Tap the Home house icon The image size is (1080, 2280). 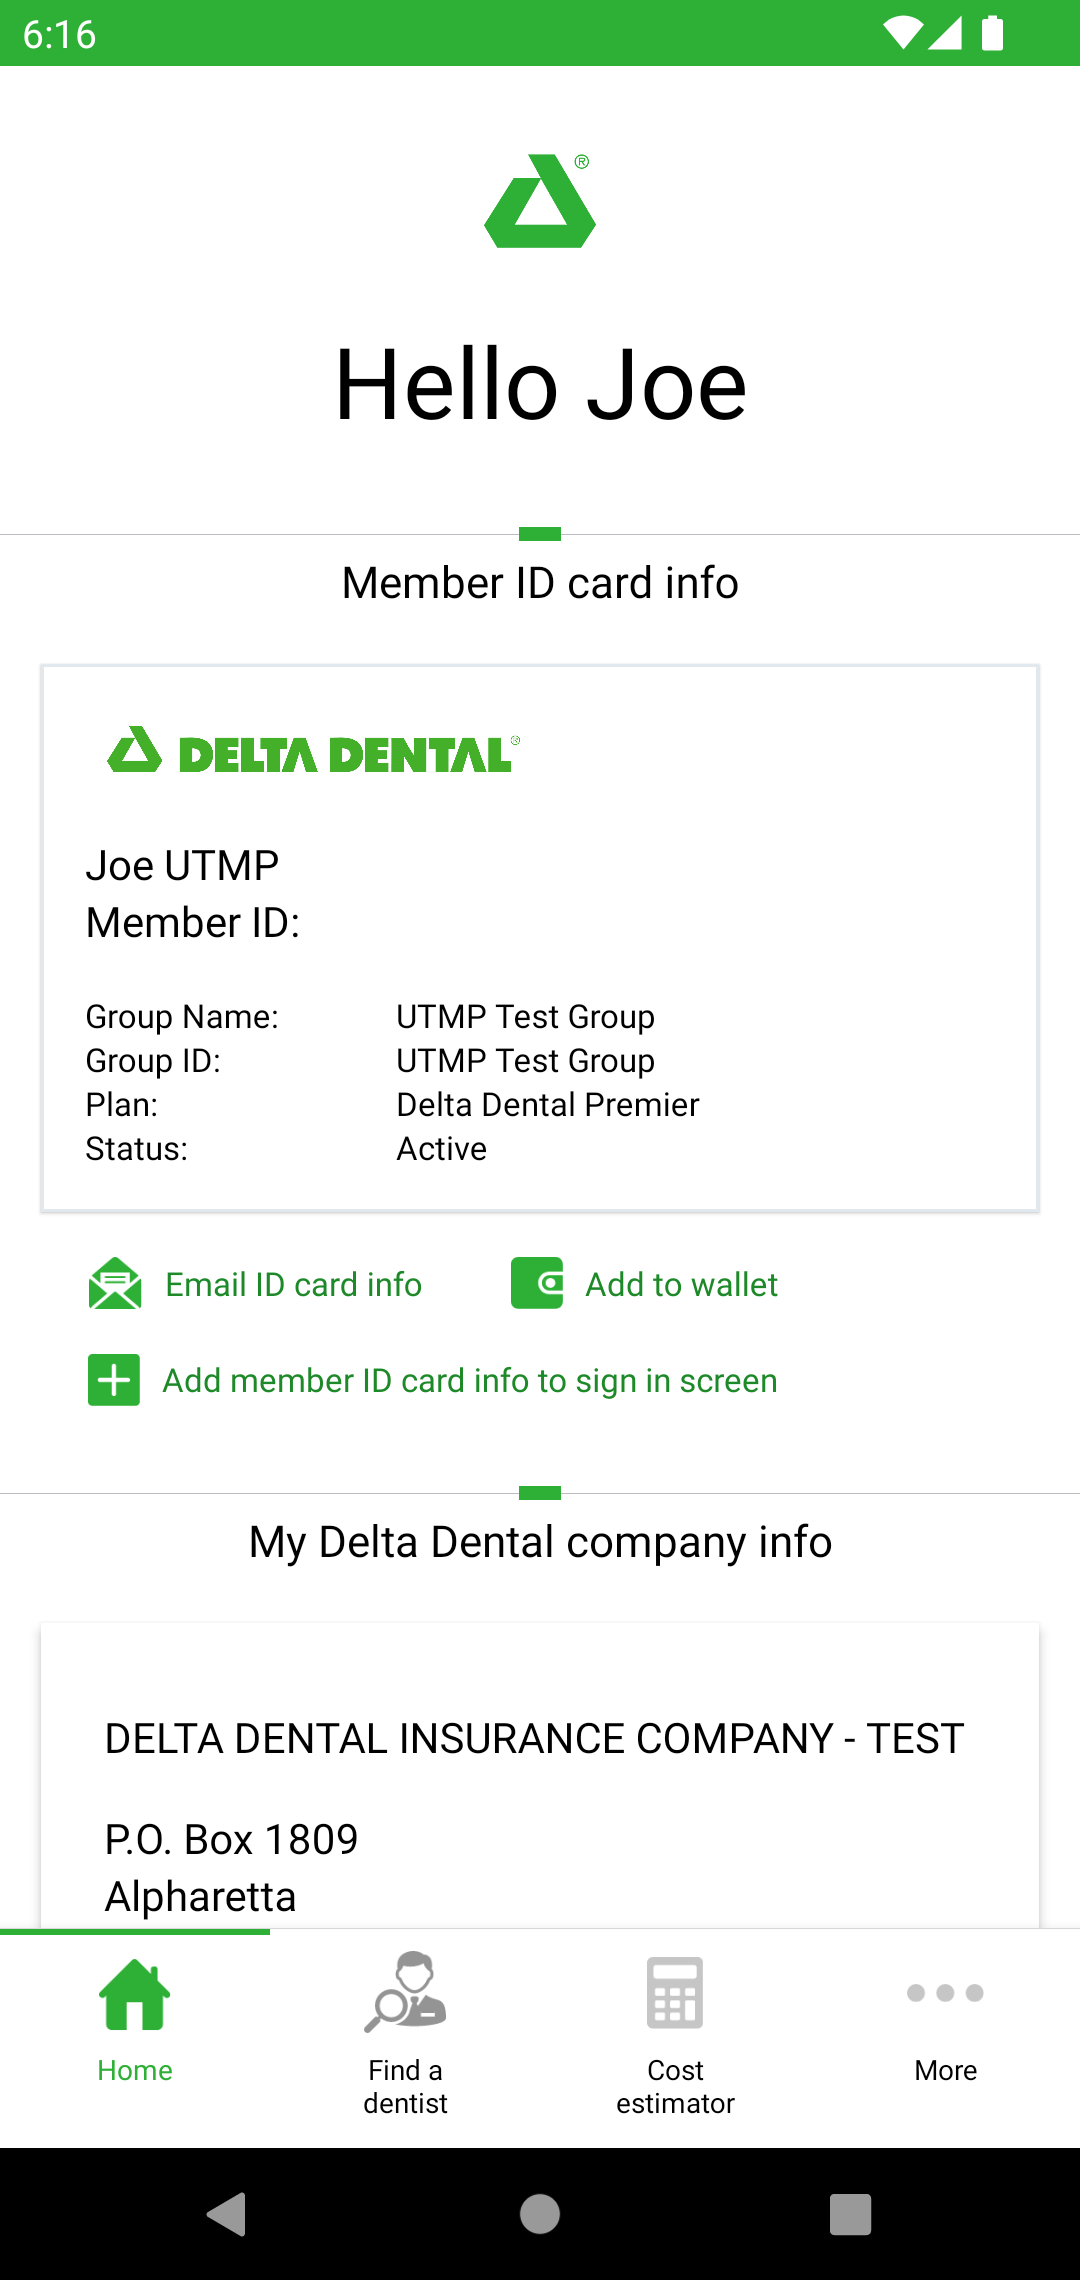click(x=135, y=1994)
